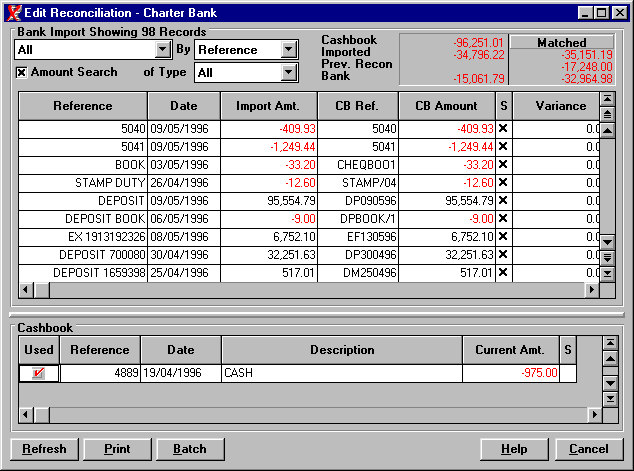Select the CASH description cell in Cashbook
The height and width of the screenshot is (471, 634).
(342, 373)
